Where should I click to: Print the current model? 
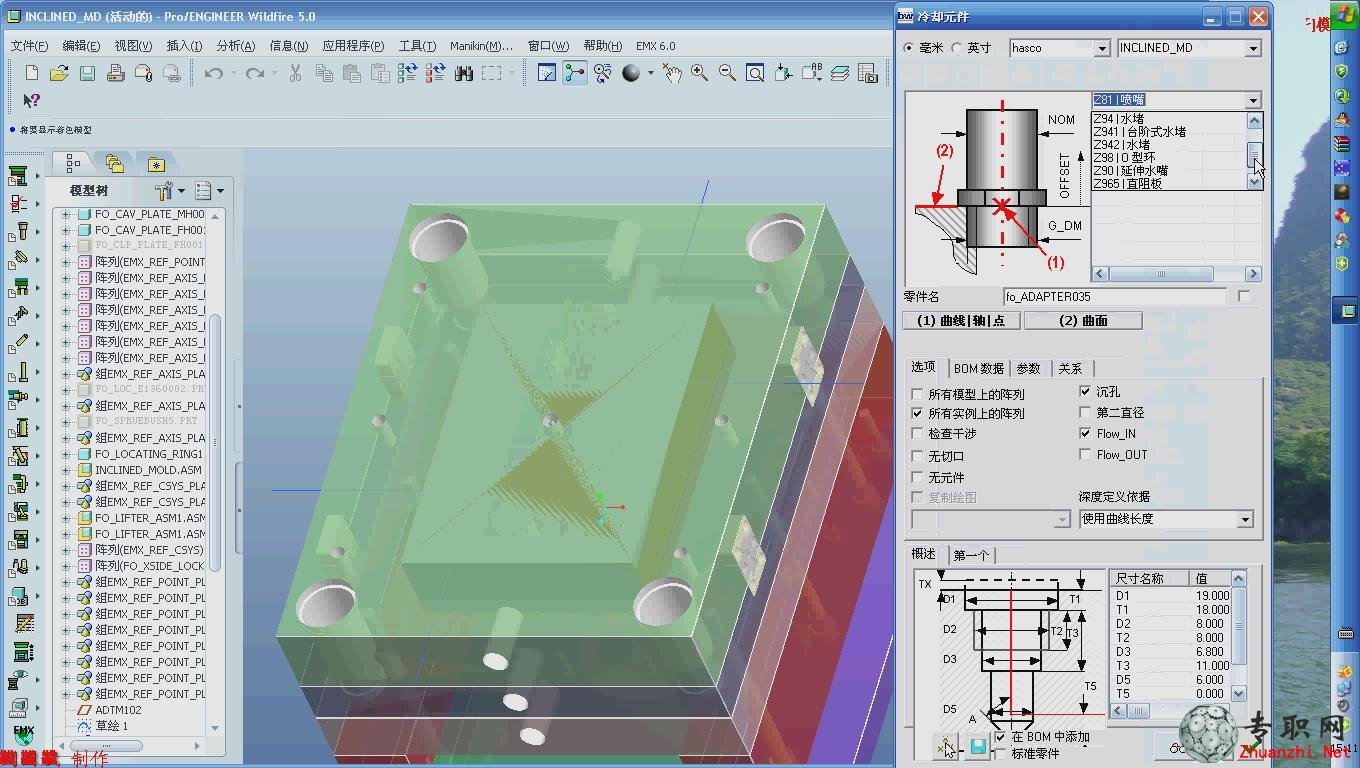coord(115,73)
